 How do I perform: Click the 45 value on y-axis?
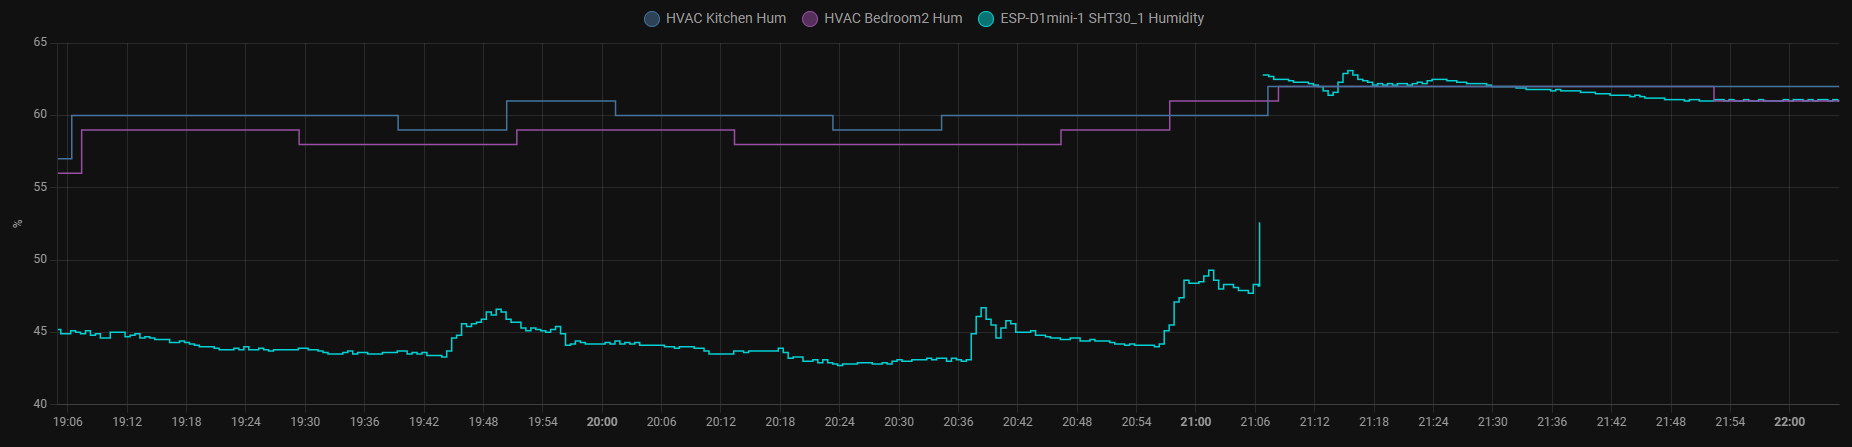tap(40, 332)
